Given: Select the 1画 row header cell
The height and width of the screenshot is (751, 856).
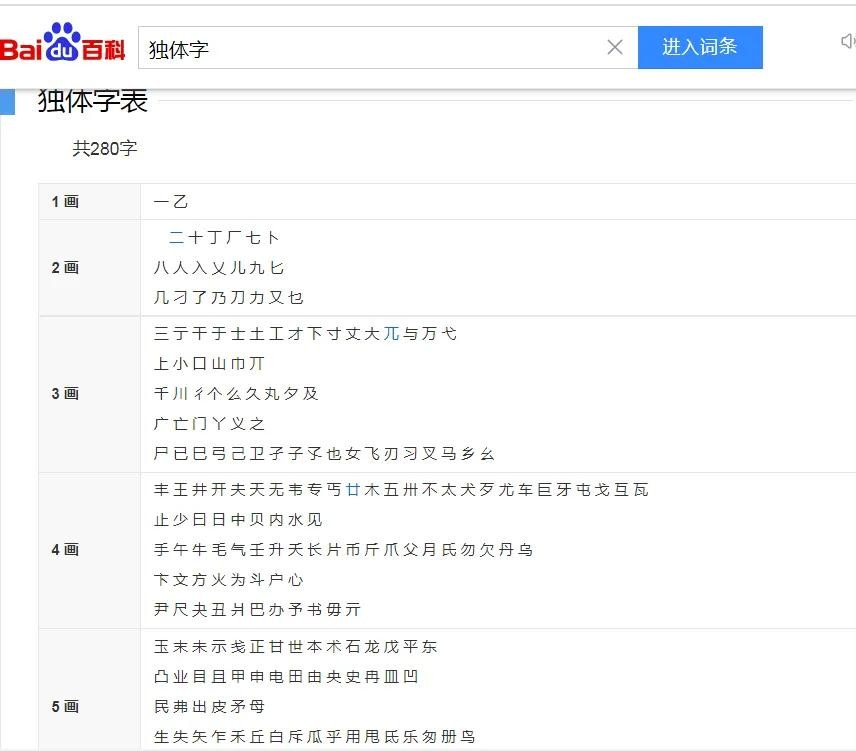Looking at the screenshot, I should click(x=66, y=202).
